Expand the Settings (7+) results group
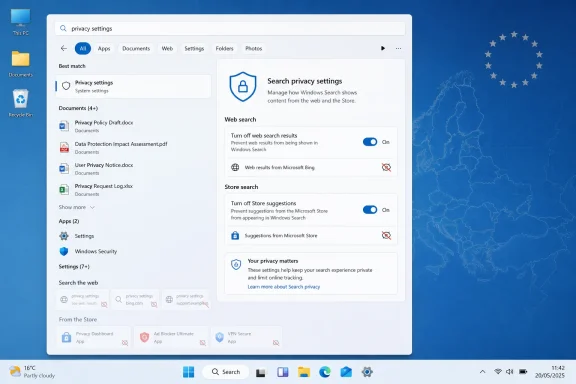576x384 pixels. pyautogui.click(x=74, y=266)
